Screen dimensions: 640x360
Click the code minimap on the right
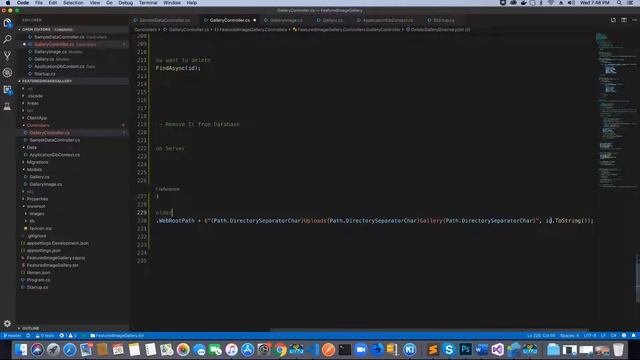pos(616,110)
